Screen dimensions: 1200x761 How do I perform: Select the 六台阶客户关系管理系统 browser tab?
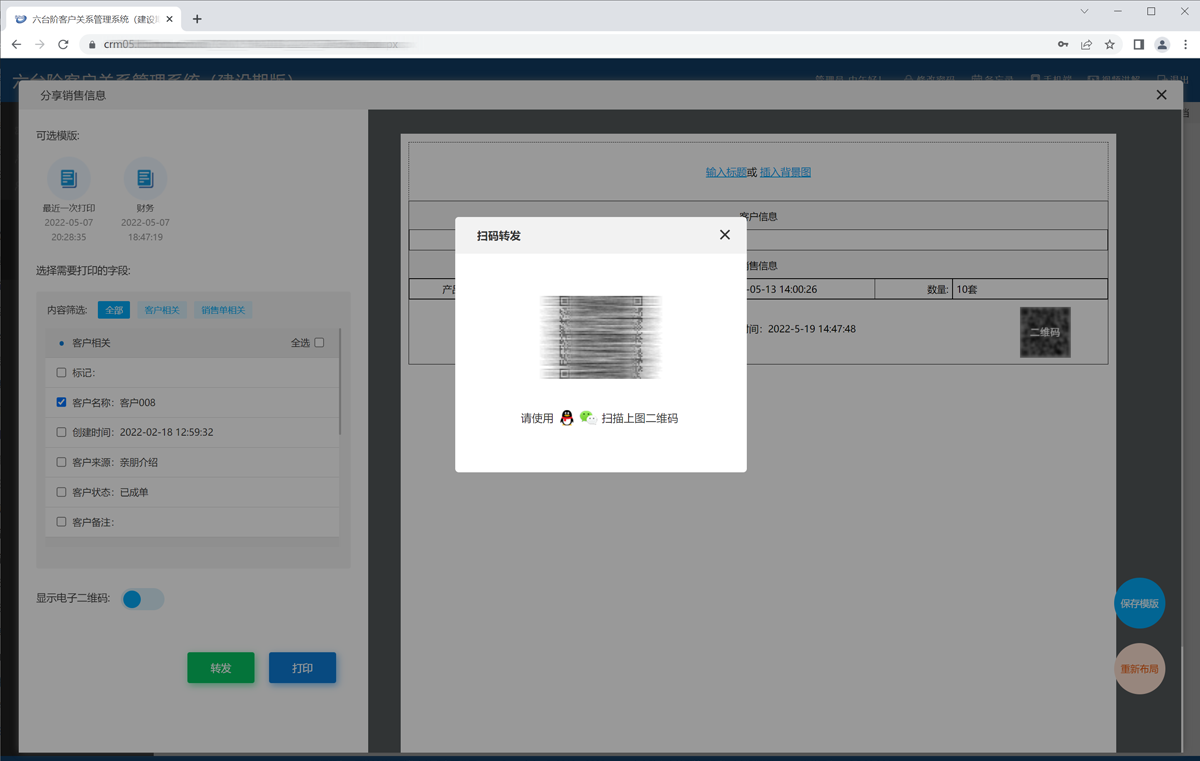pos(94,19)
